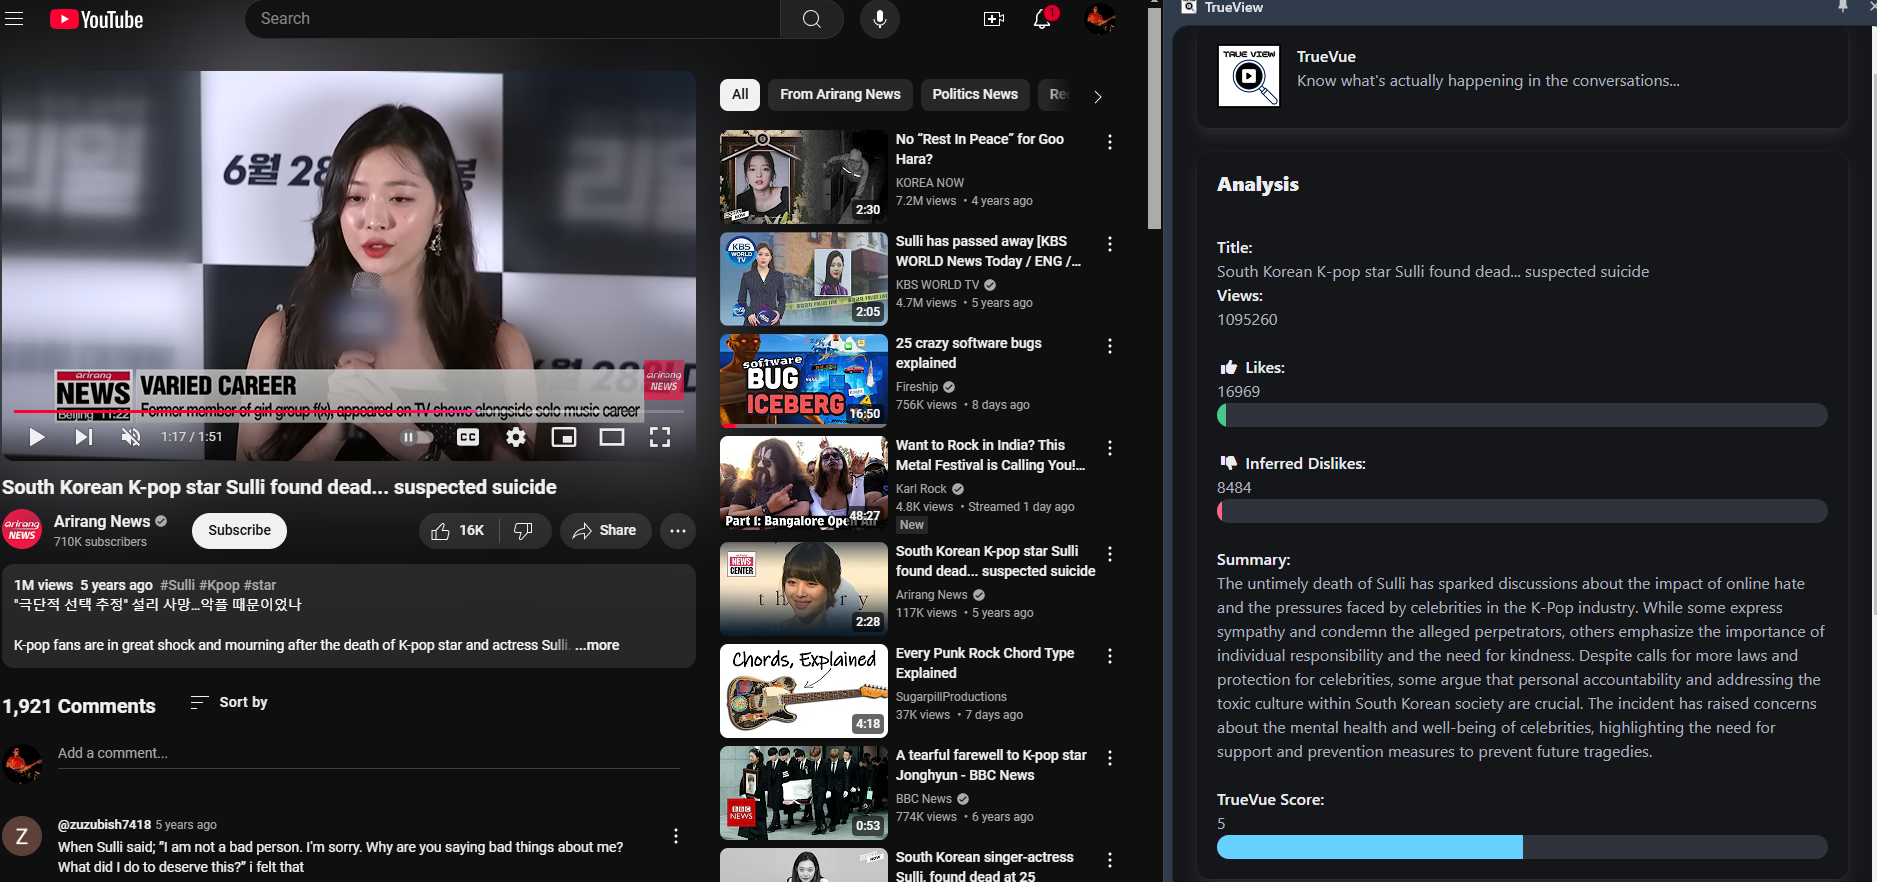Open the Create video icon

[x=994, y=19]
